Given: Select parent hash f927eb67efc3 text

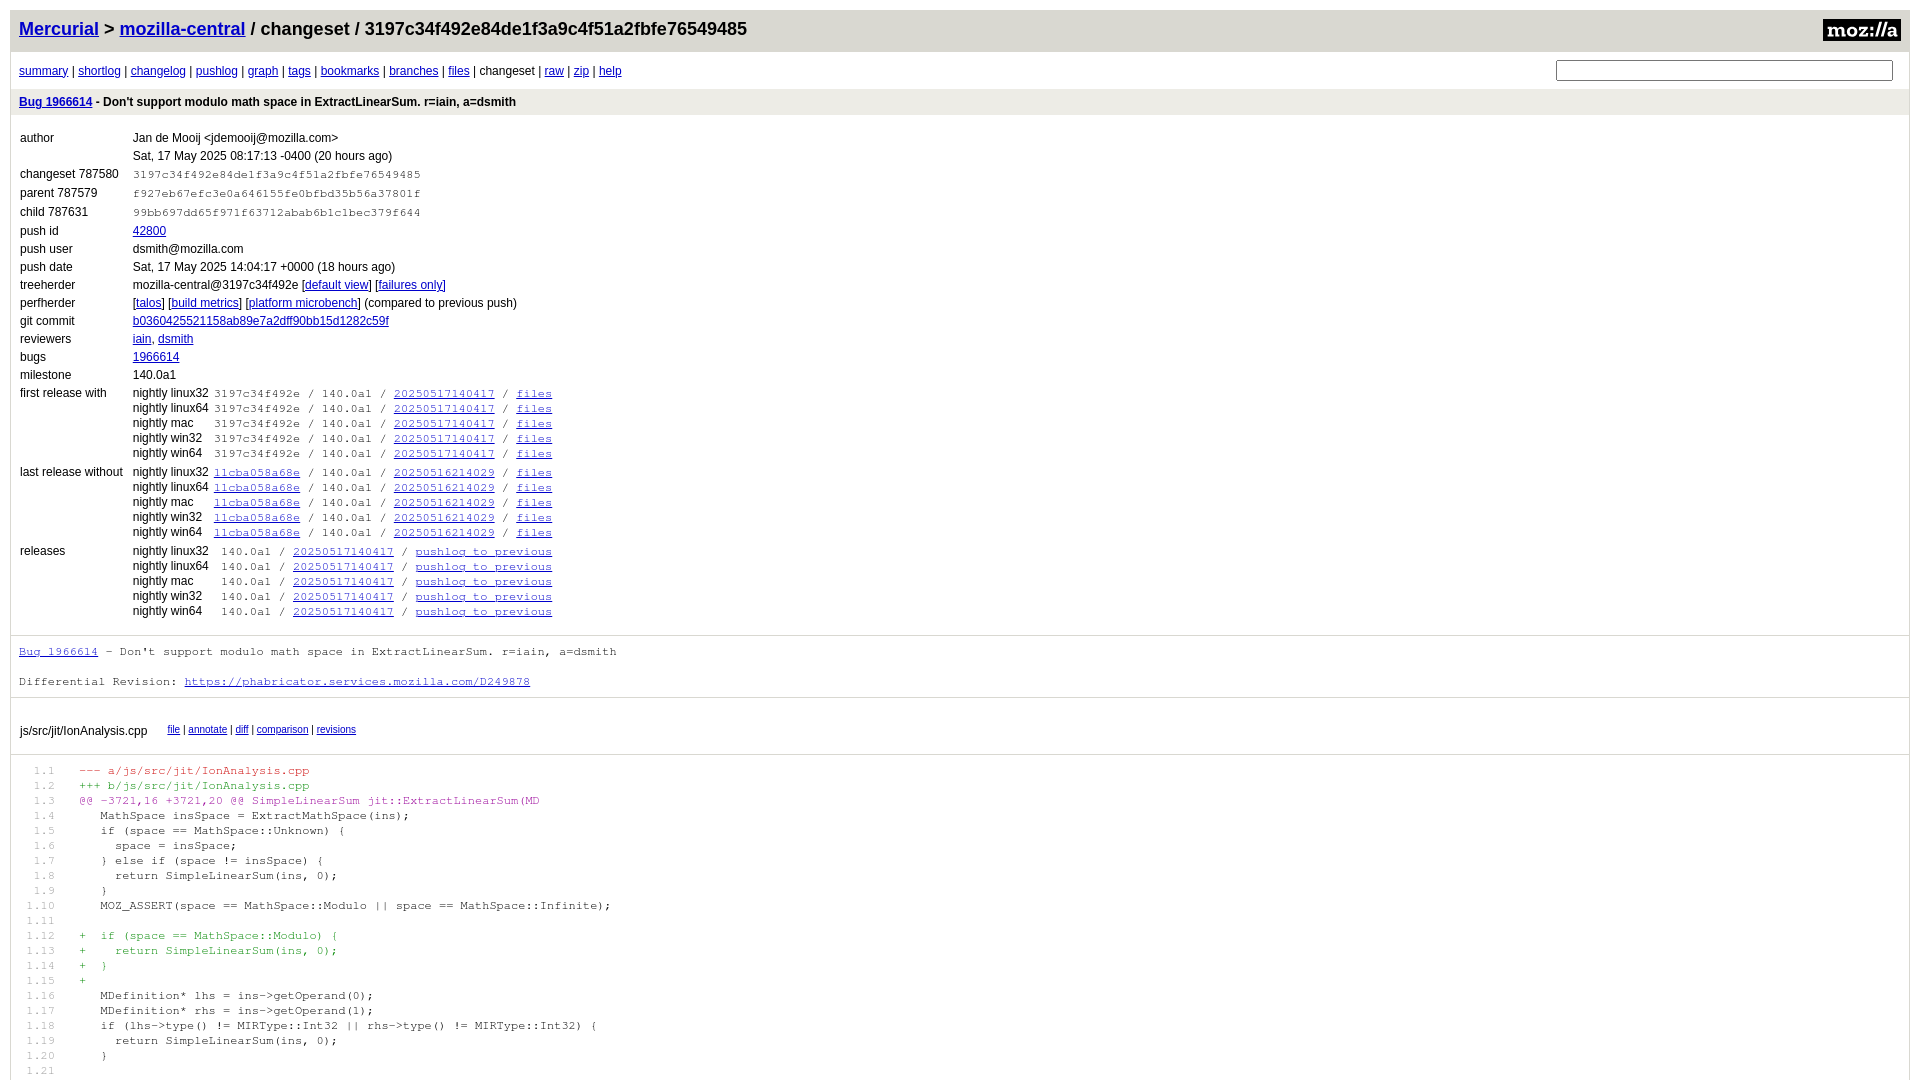Looking at the screenshot, I should click(x=277, y=194).
